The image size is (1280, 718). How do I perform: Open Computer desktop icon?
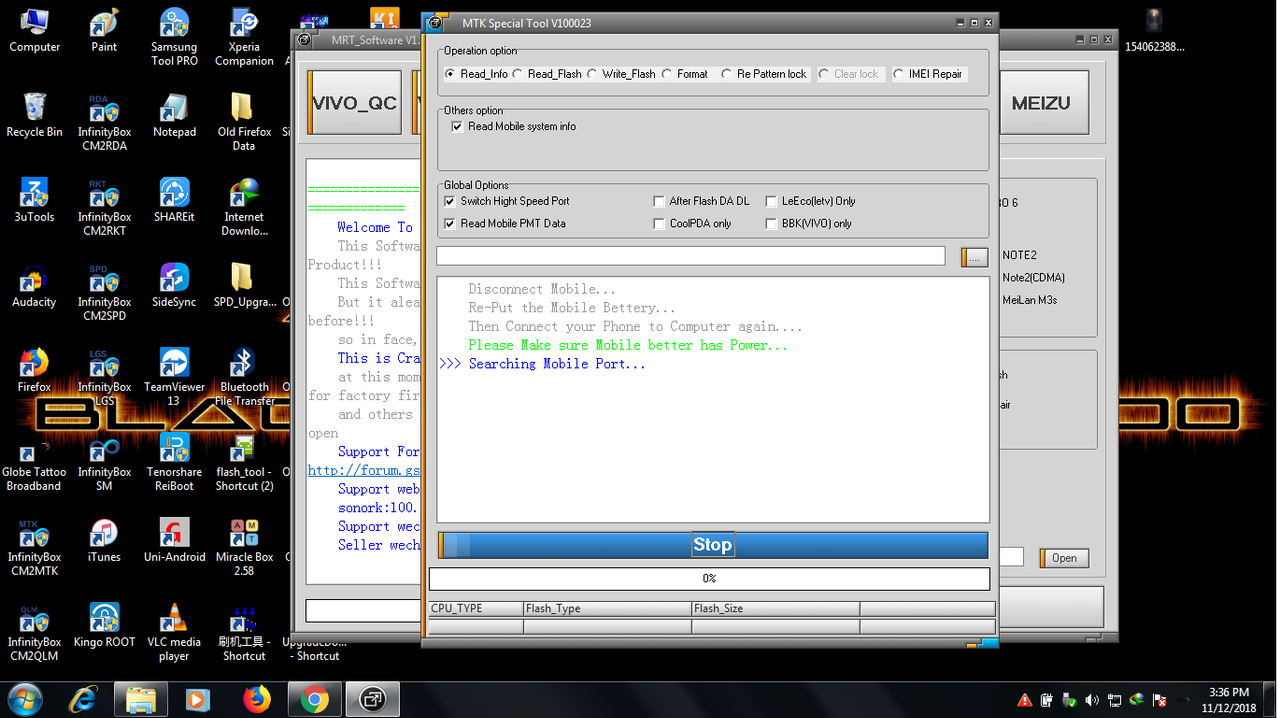tap(35, 31)
